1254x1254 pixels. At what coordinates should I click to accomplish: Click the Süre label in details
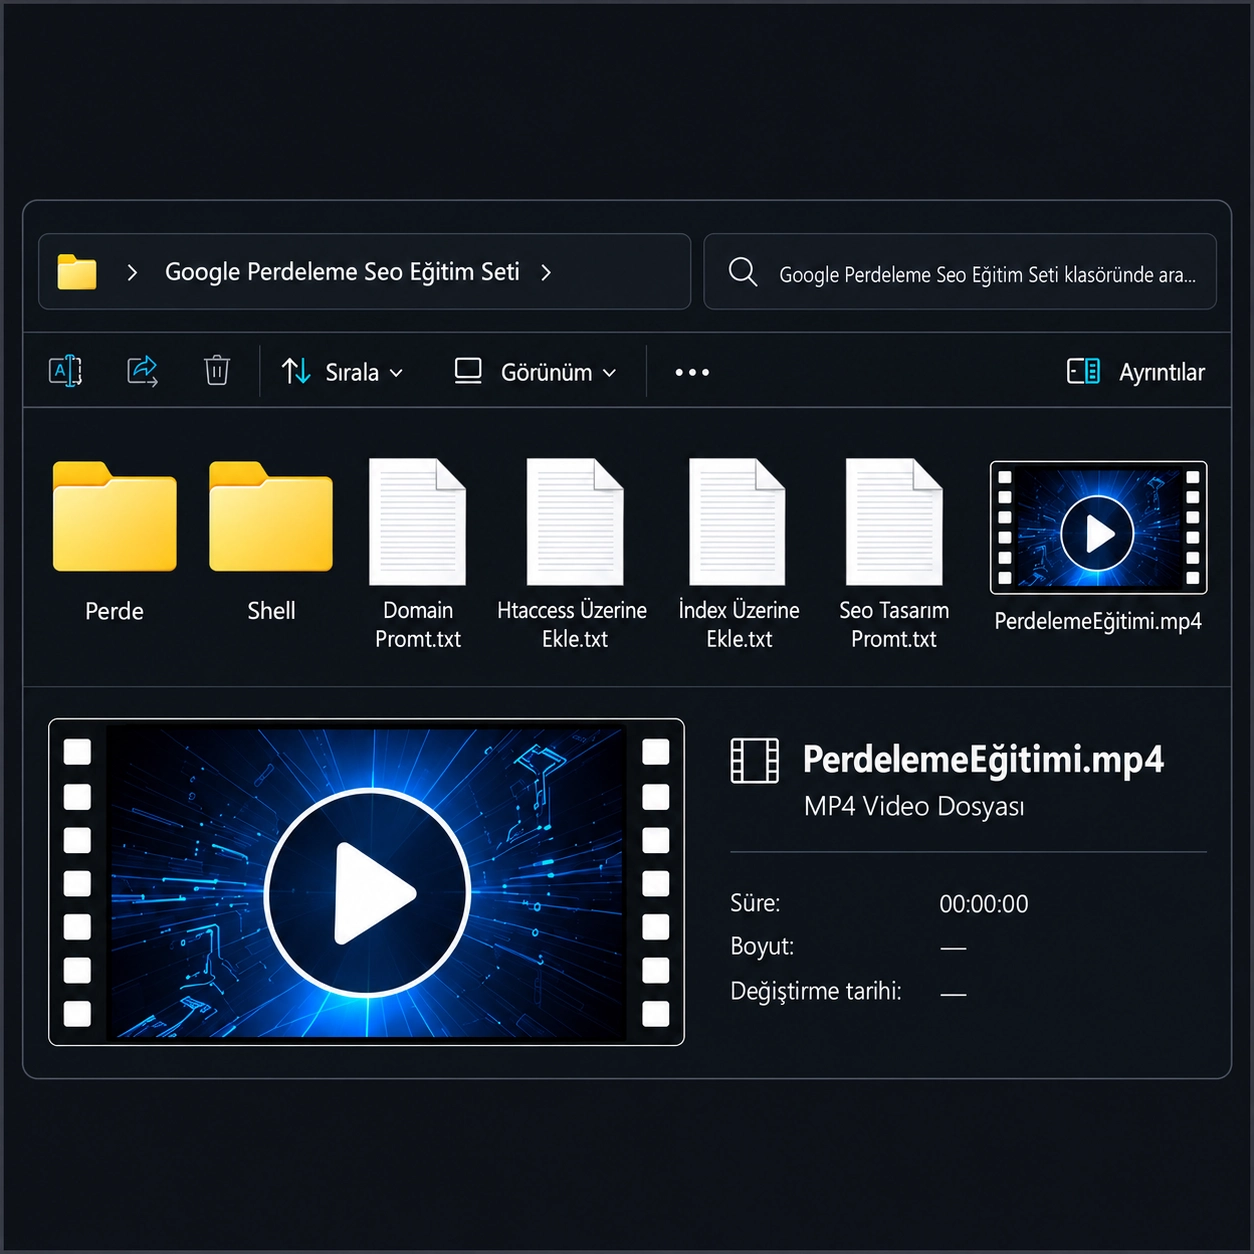pyautogui.click(x=755, y=903)
